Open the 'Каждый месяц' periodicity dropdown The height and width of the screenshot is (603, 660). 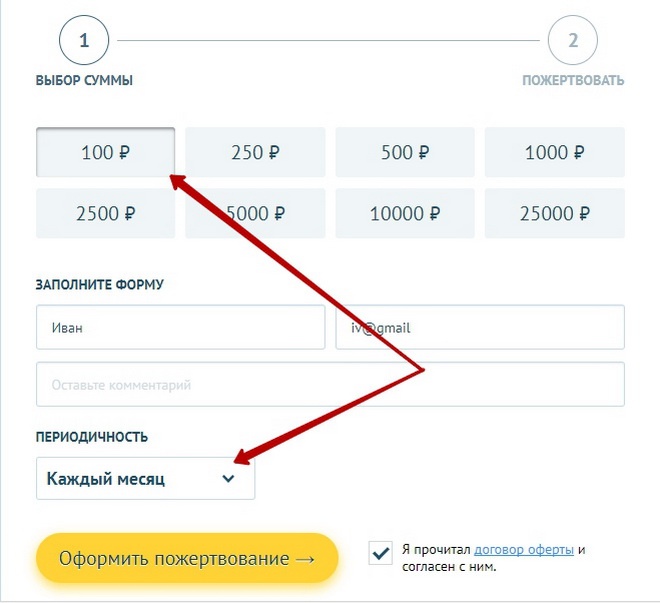click(145, 479)
